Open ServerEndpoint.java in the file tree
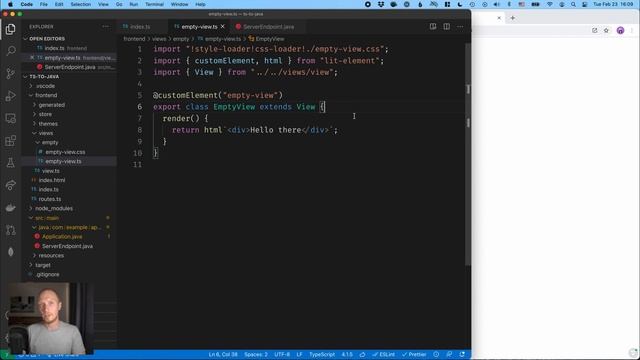The image size is (640, 360). pyautogui.click(x=67, y=246)
